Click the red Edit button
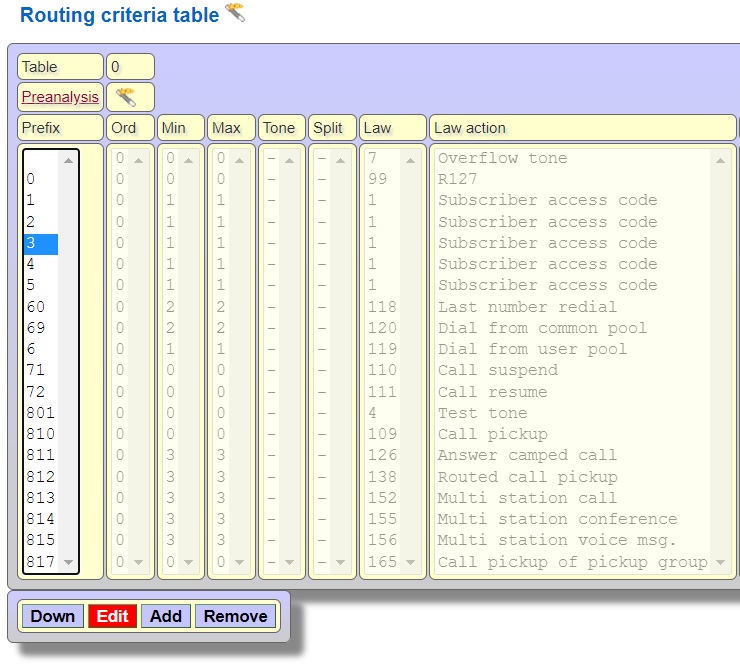This screenshot has width=740, height=664. click(x=111, y=616)
